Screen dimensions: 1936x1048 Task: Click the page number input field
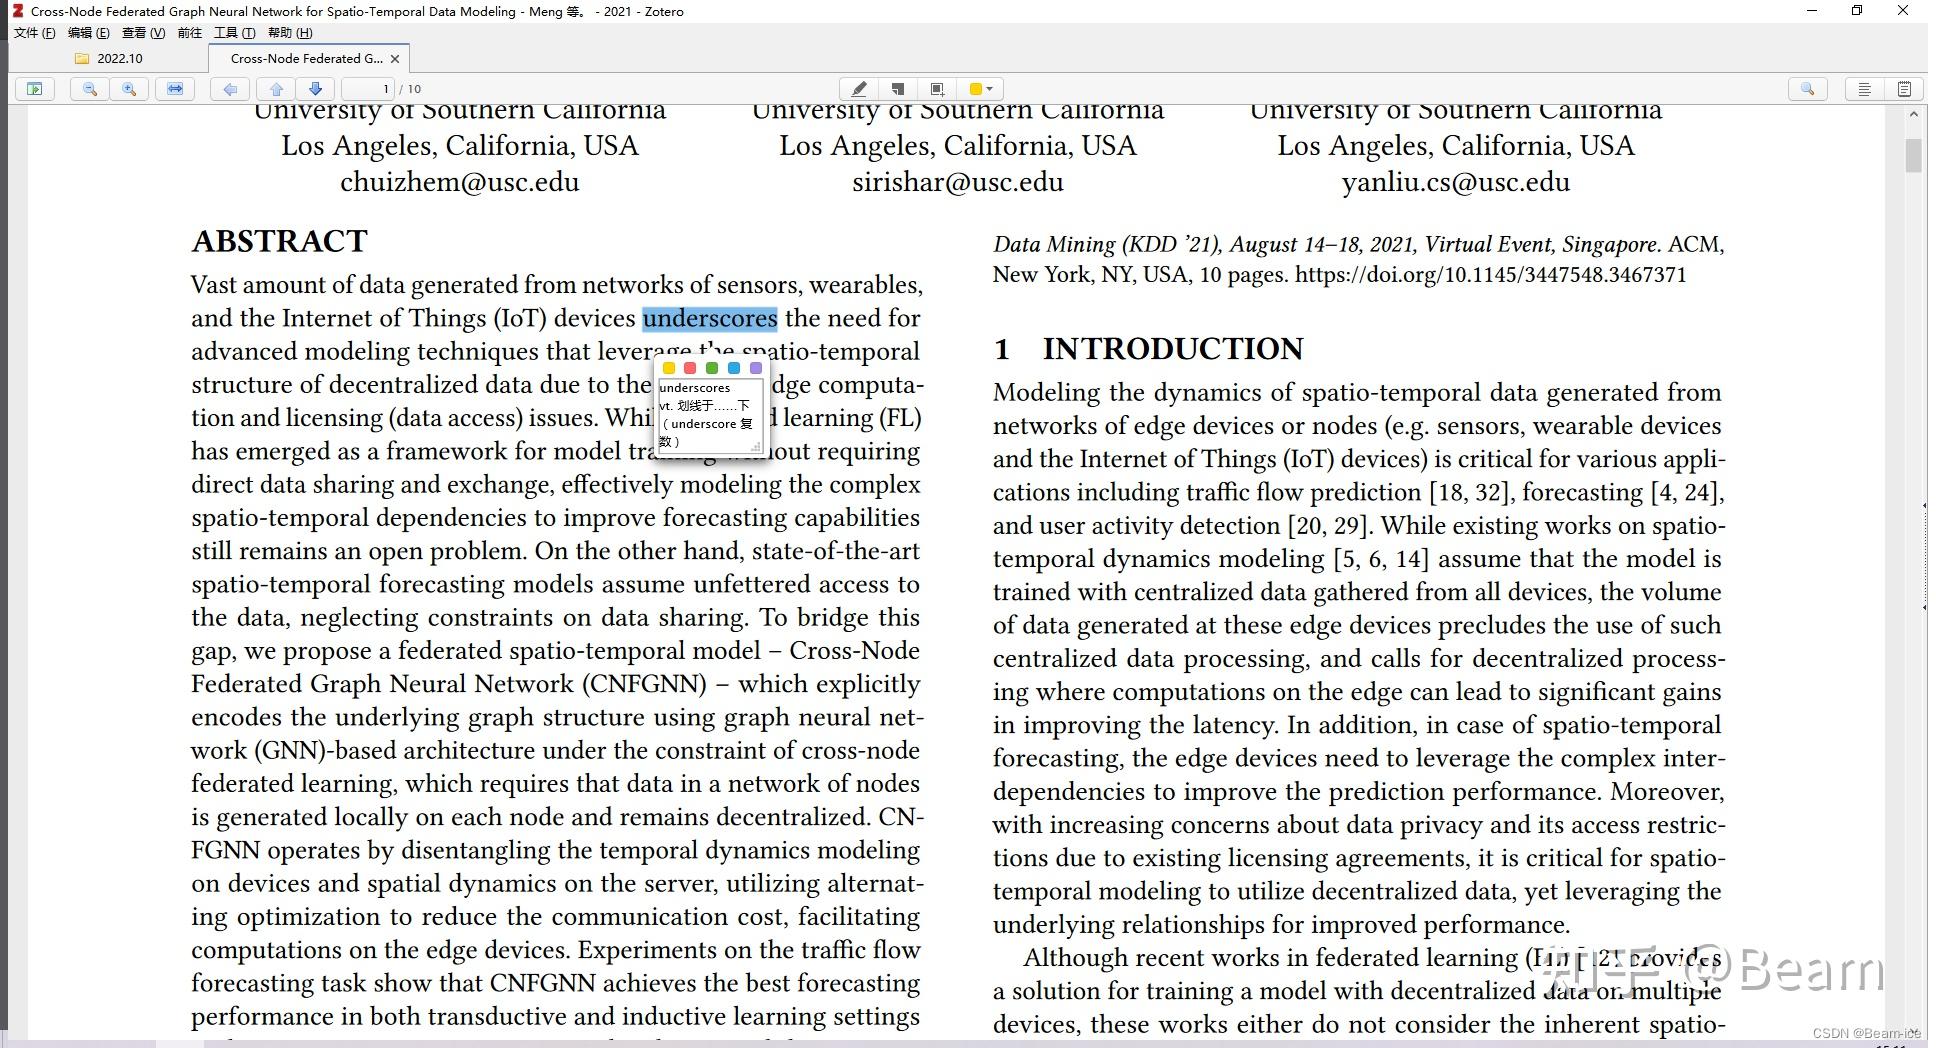point(370,89)
